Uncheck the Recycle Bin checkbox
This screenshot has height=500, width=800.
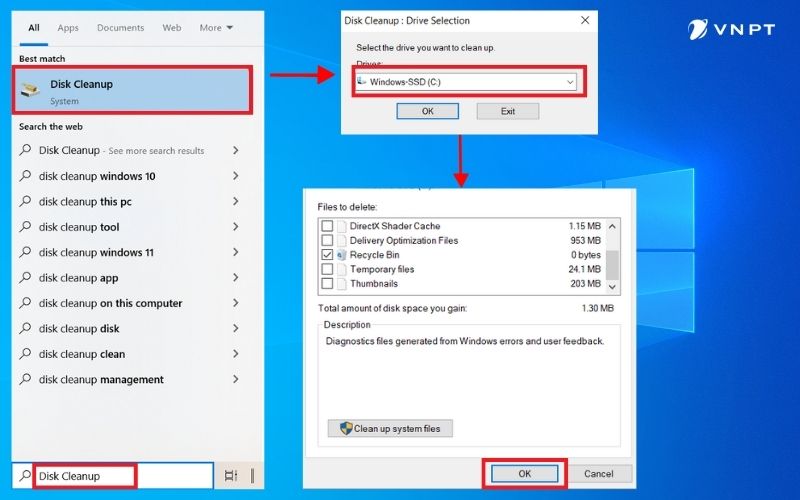point(327,255)
